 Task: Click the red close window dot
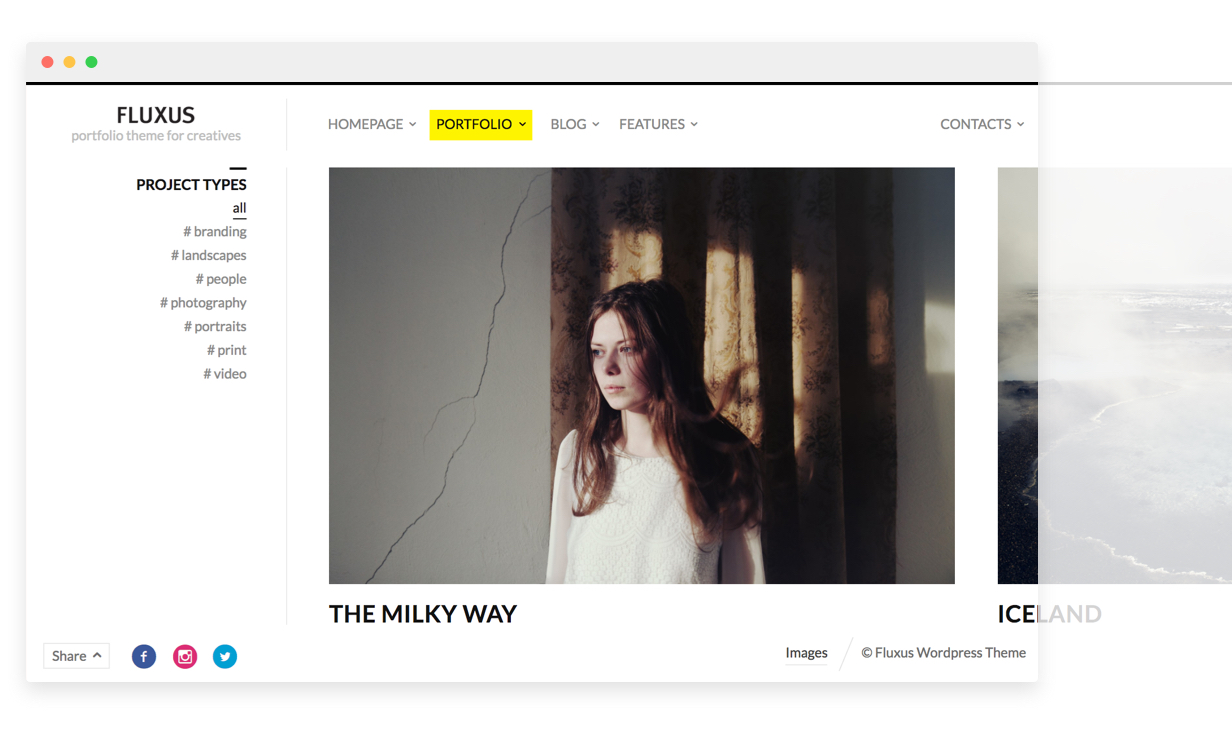click(x=47, y=62)
